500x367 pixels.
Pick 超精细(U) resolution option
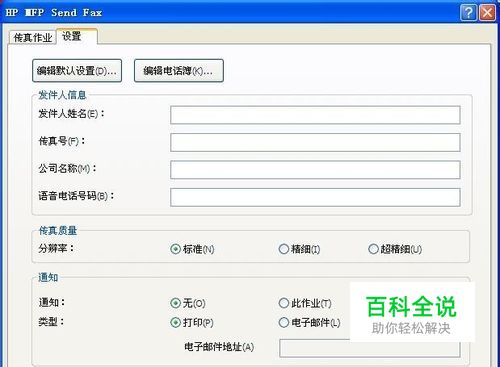(374, 249)
